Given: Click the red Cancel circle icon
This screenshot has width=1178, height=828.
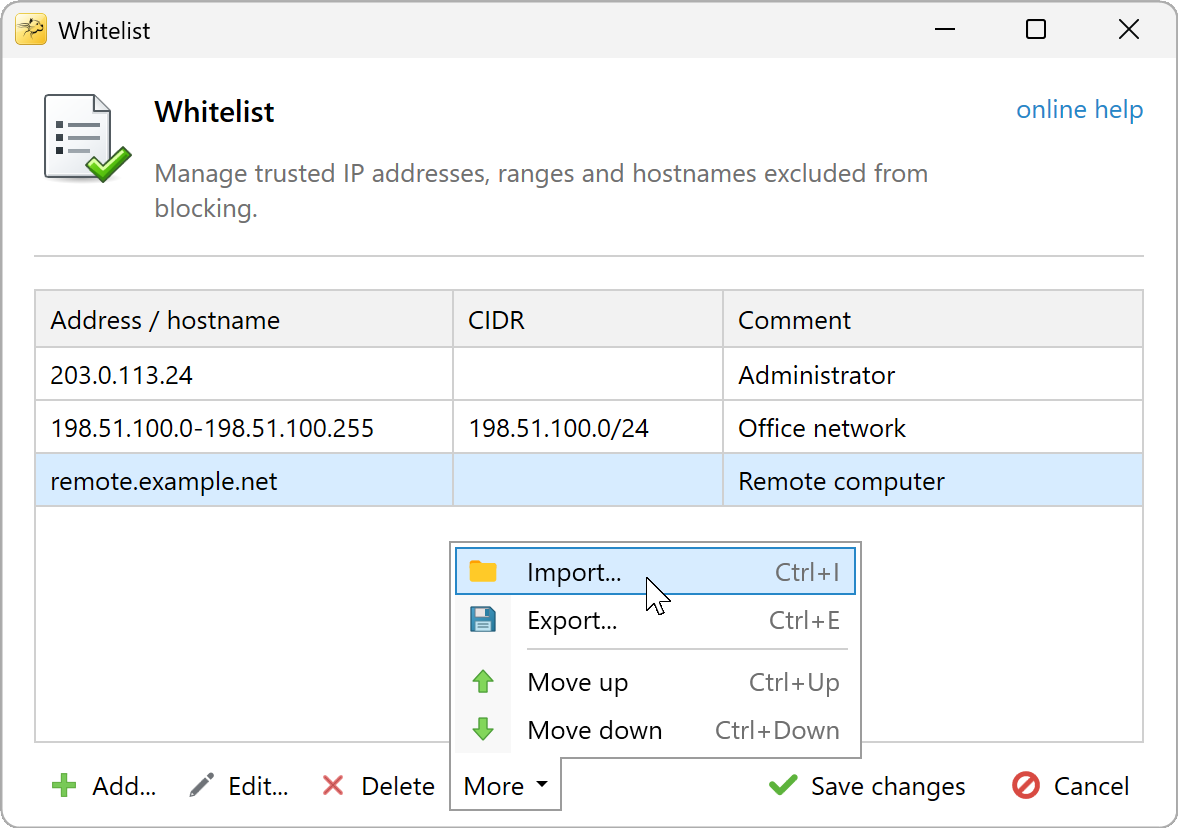Looking at the screenshot, I should coord(1025,785).
